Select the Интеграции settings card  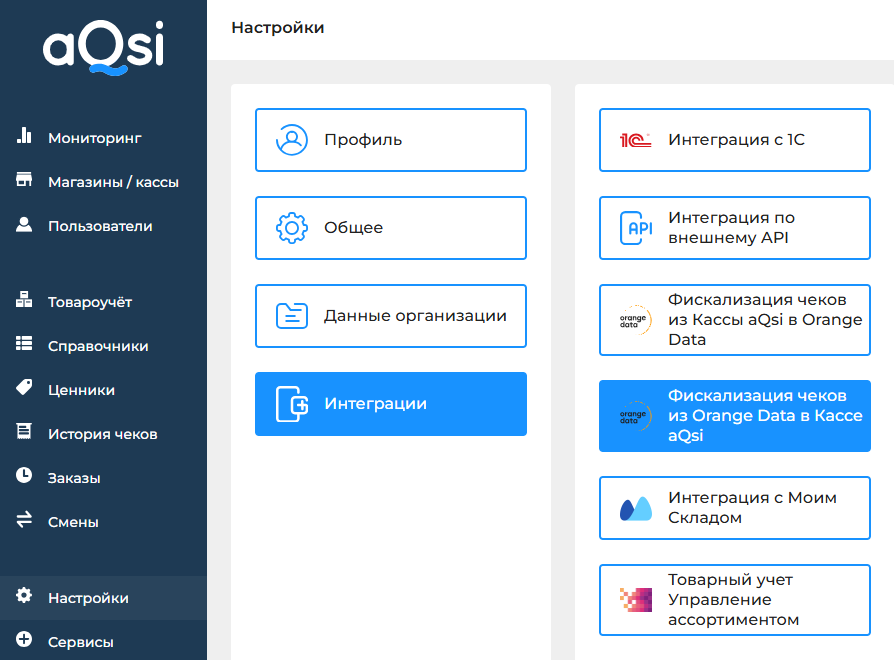click(x=390, y=404)
